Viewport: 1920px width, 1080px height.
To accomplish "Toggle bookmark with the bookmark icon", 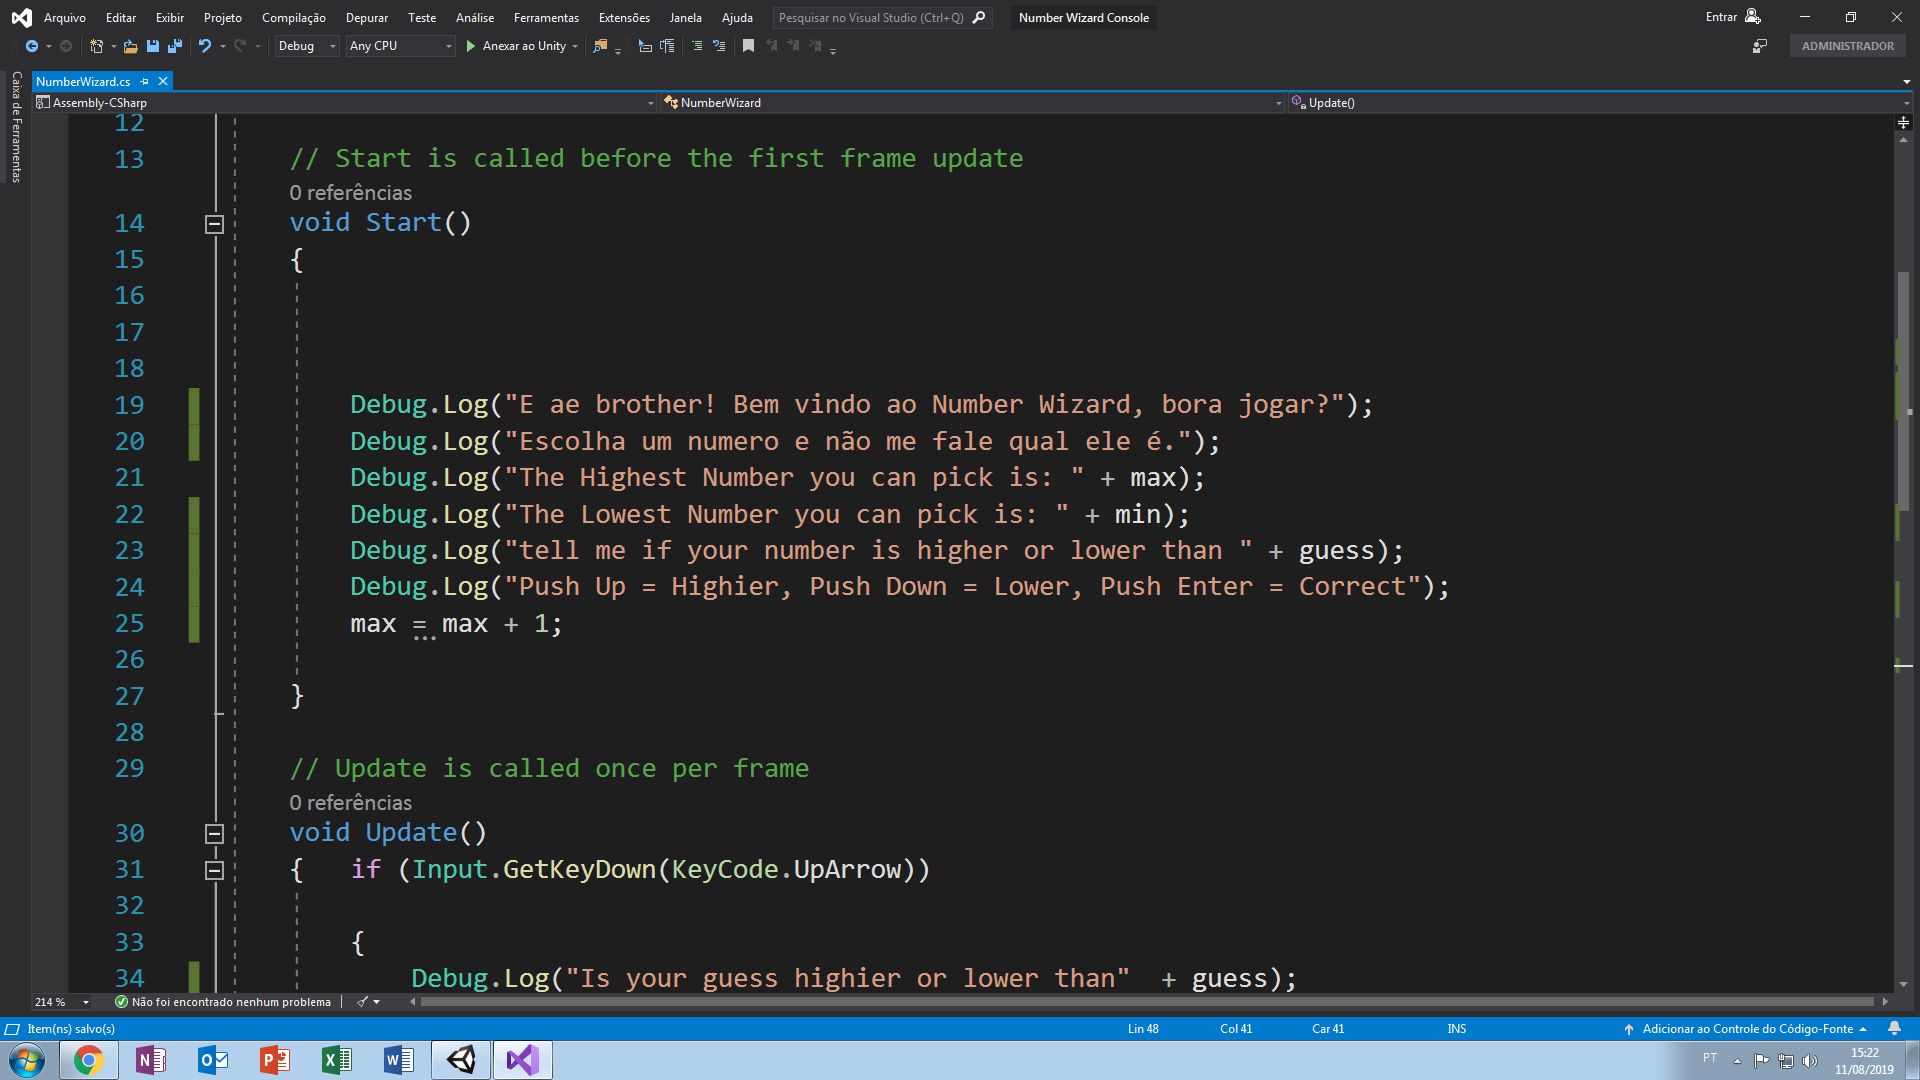I will pyautogui.click(x=748, y=46).
